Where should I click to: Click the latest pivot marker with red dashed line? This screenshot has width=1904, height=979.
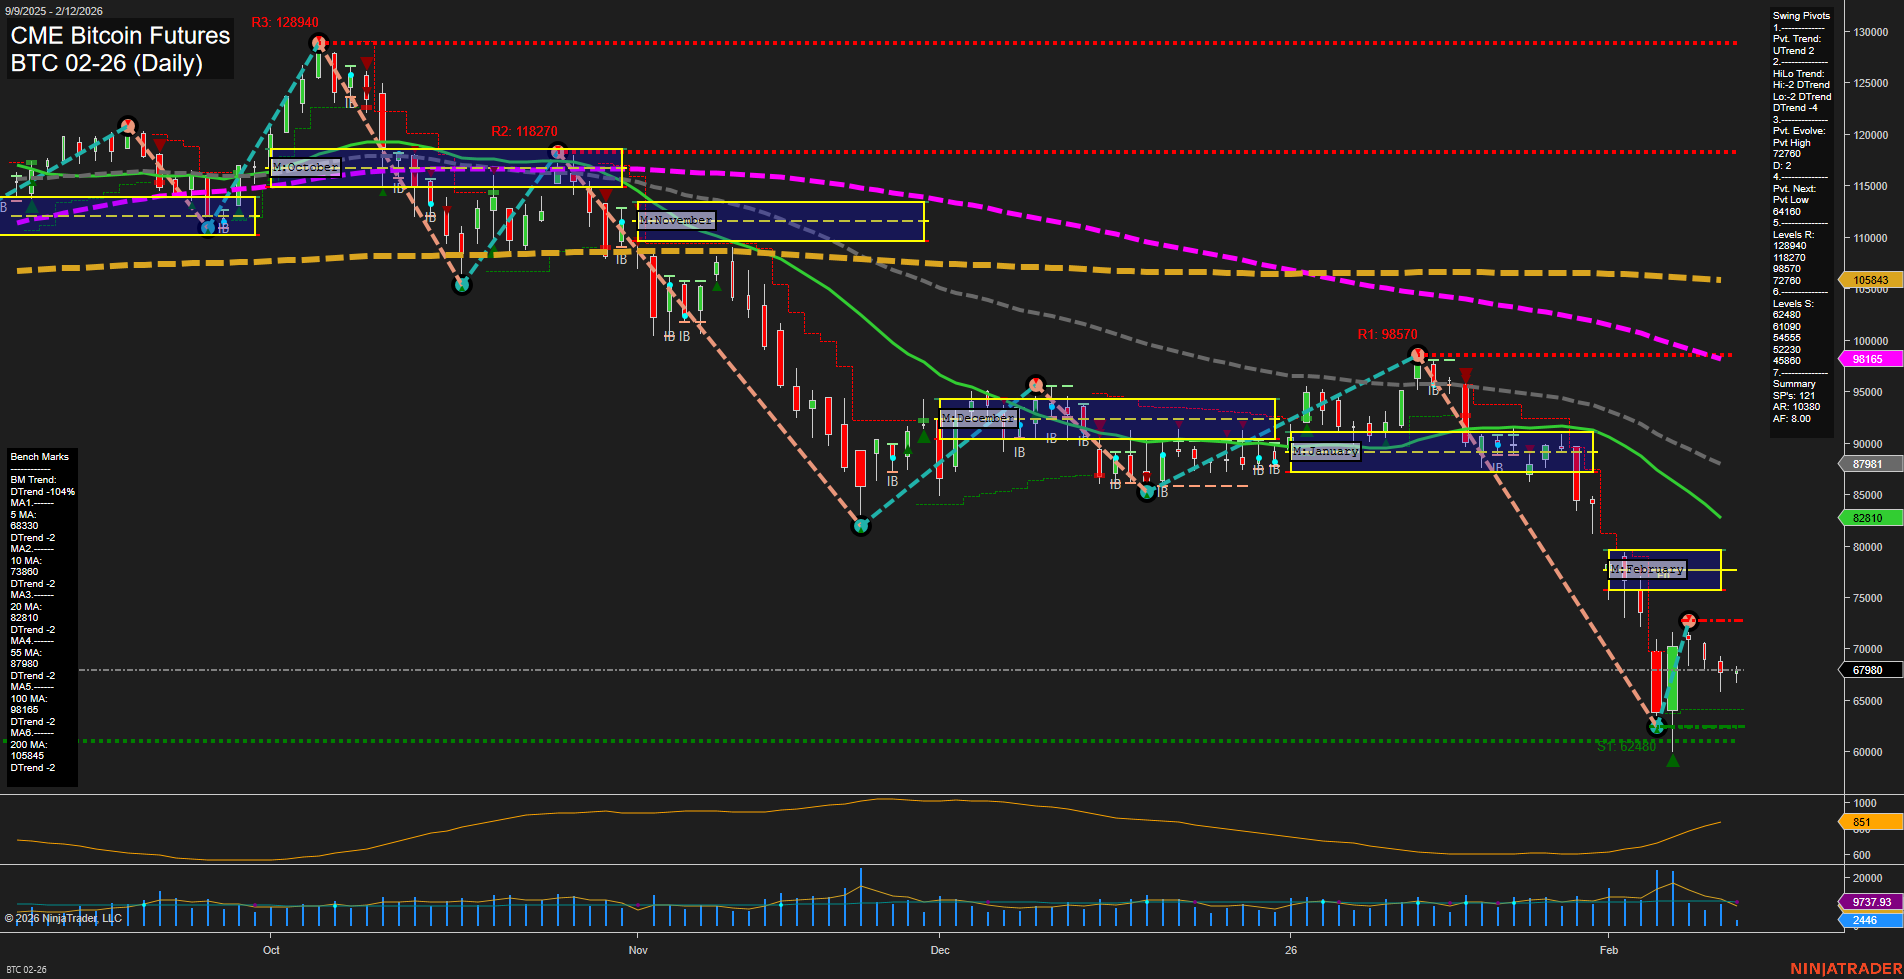click(x=1688, y=619)
